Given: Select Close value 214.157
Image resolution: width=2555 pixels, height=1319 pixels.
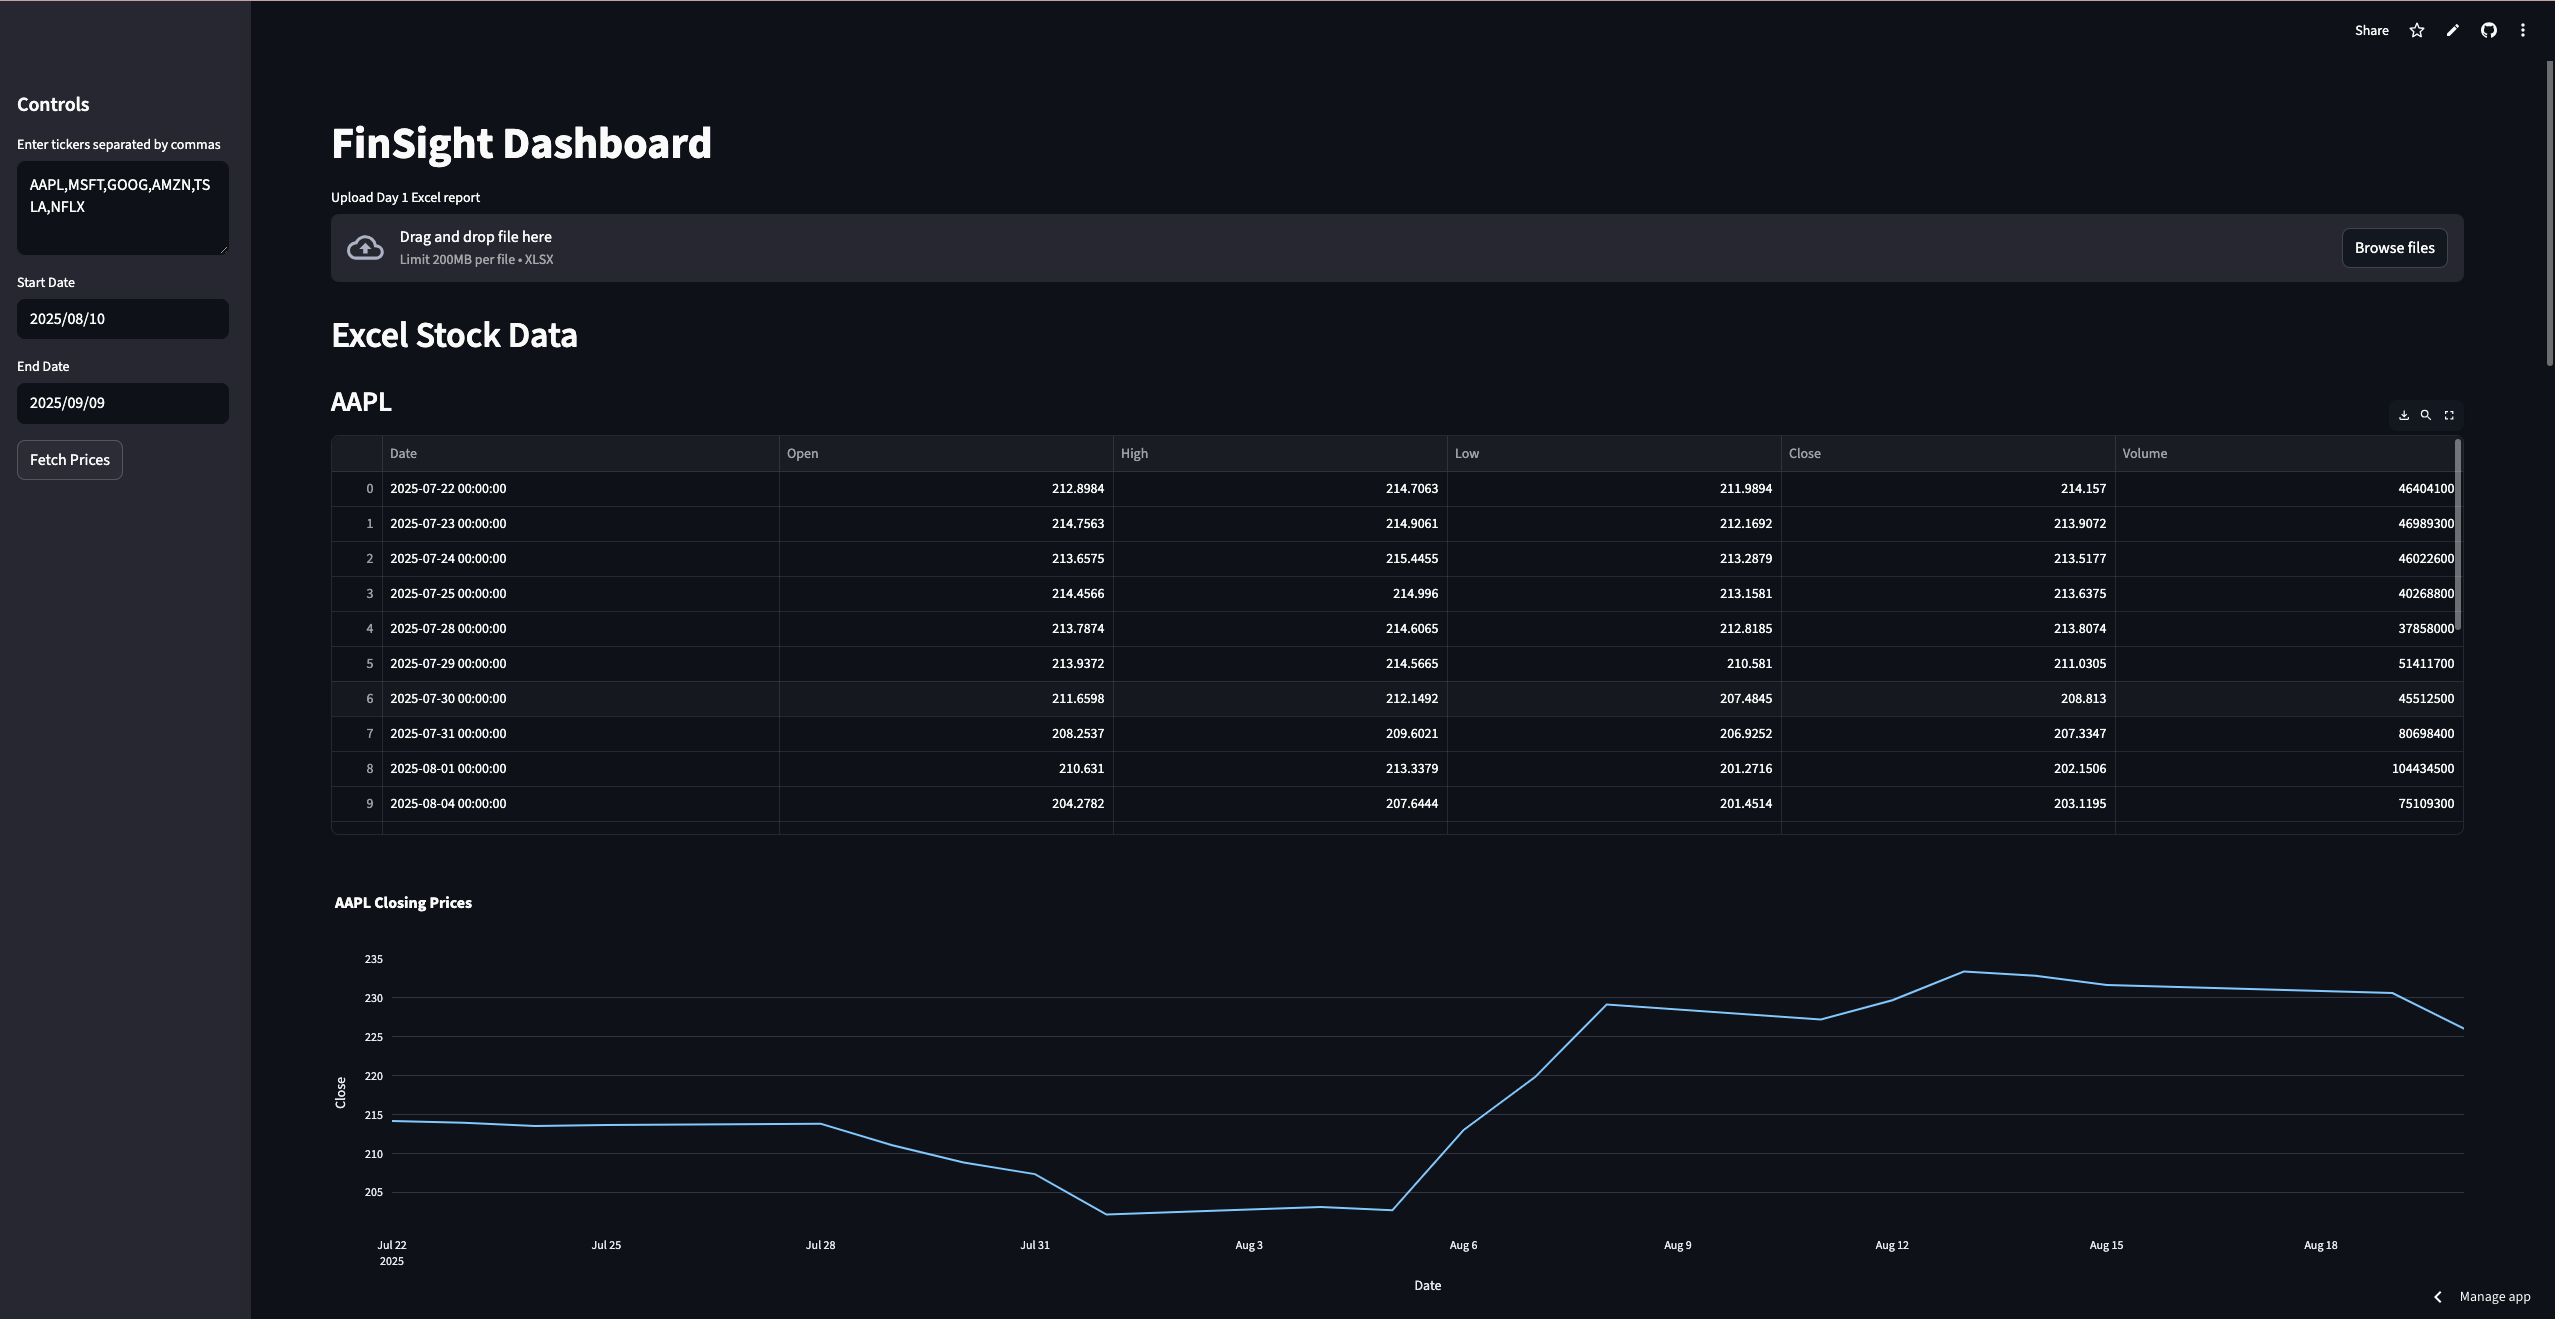Looking at the screenshot, I should click(1948, 489).
